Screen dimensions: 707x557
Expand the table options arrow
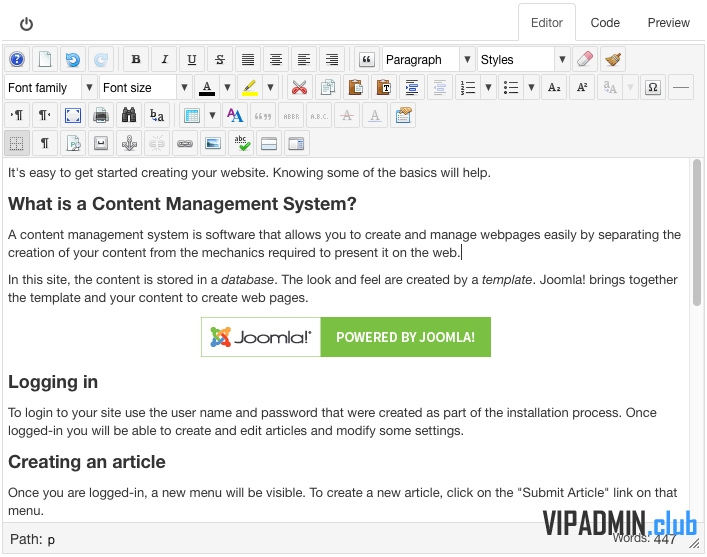(x=212, y=116)
